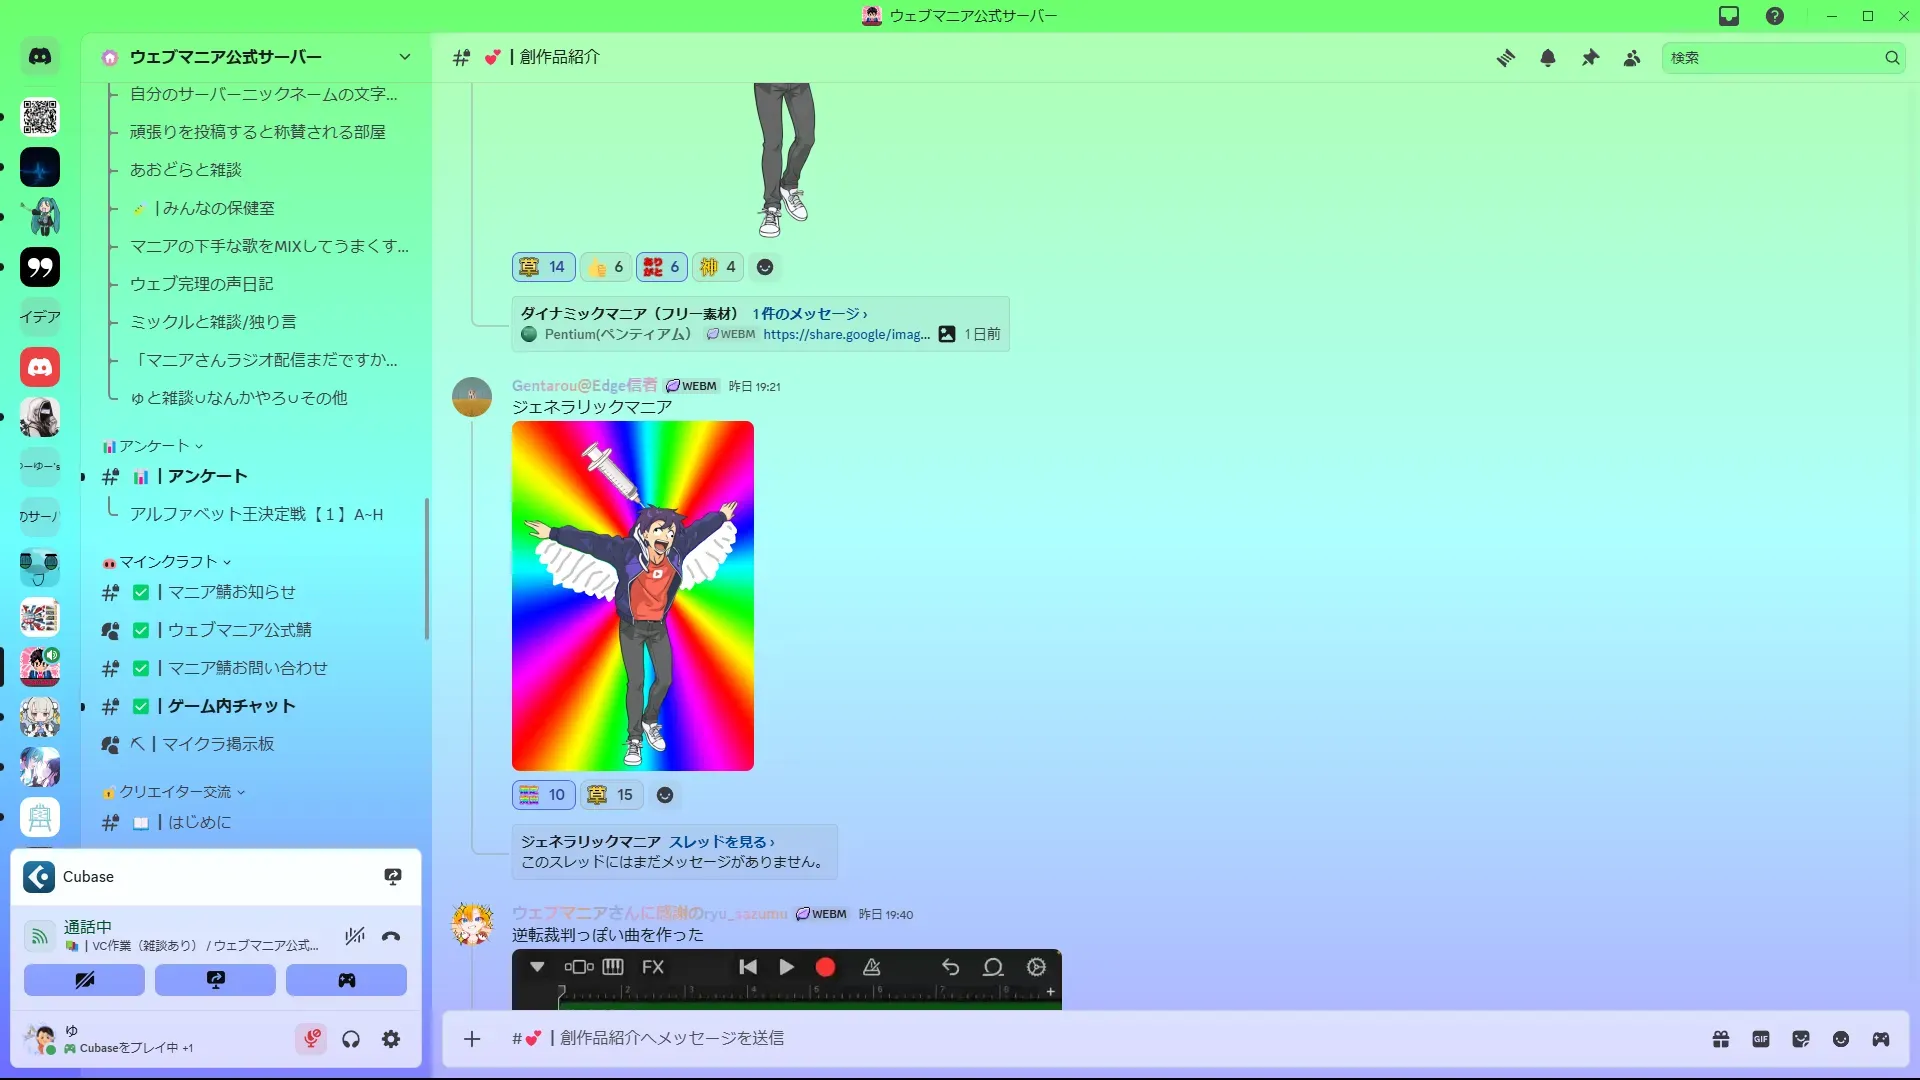Open user settings gear icon
Viewport: 1920px width, 1080px height.
pyautogui.click(x=391, y=1039)
